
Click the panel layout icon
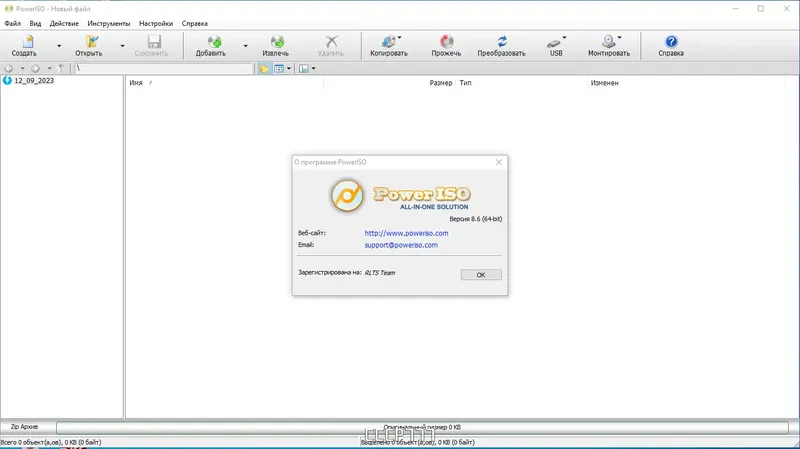click(x=304, y=68)
